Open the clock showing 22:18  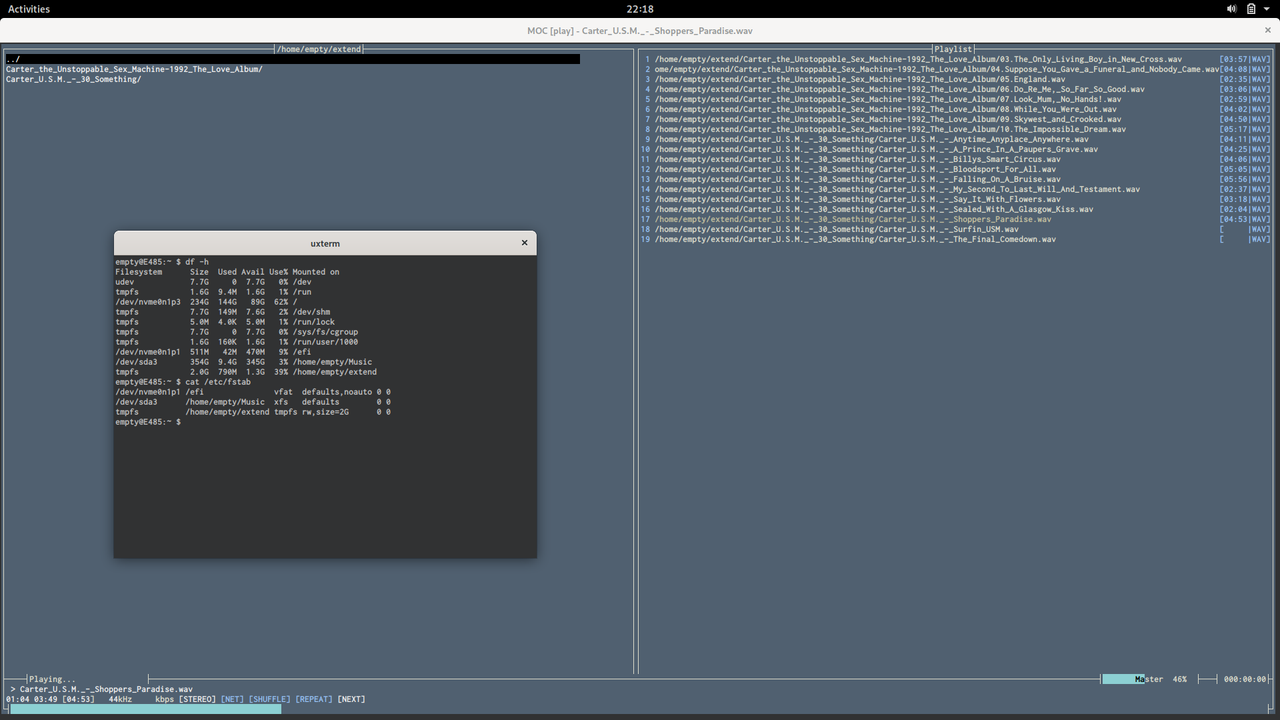[x=640, y=9]
